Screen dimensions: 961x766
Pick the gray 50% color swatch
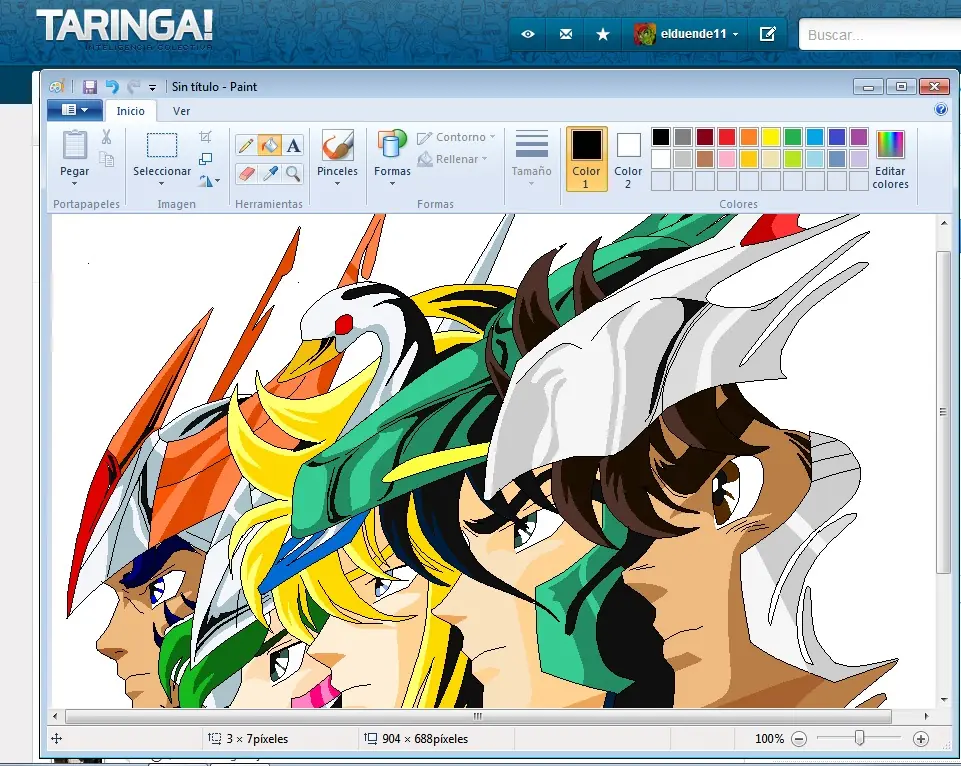coord(683,137)
